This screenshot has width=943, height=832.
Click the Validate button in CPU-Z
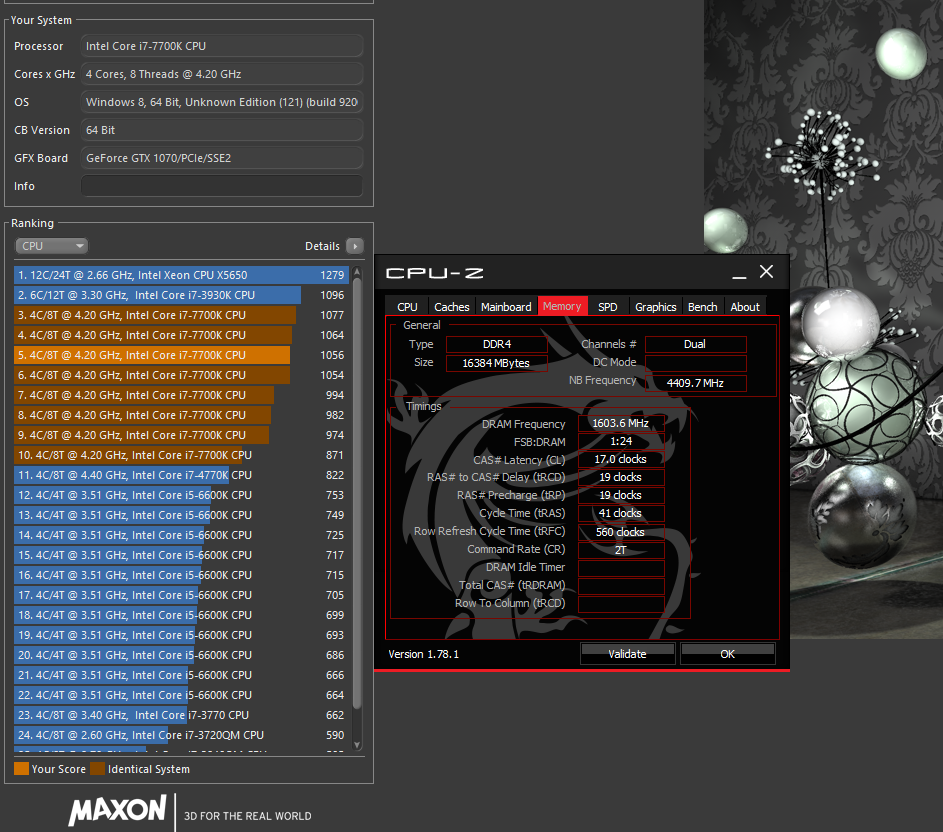click(627, 654)
